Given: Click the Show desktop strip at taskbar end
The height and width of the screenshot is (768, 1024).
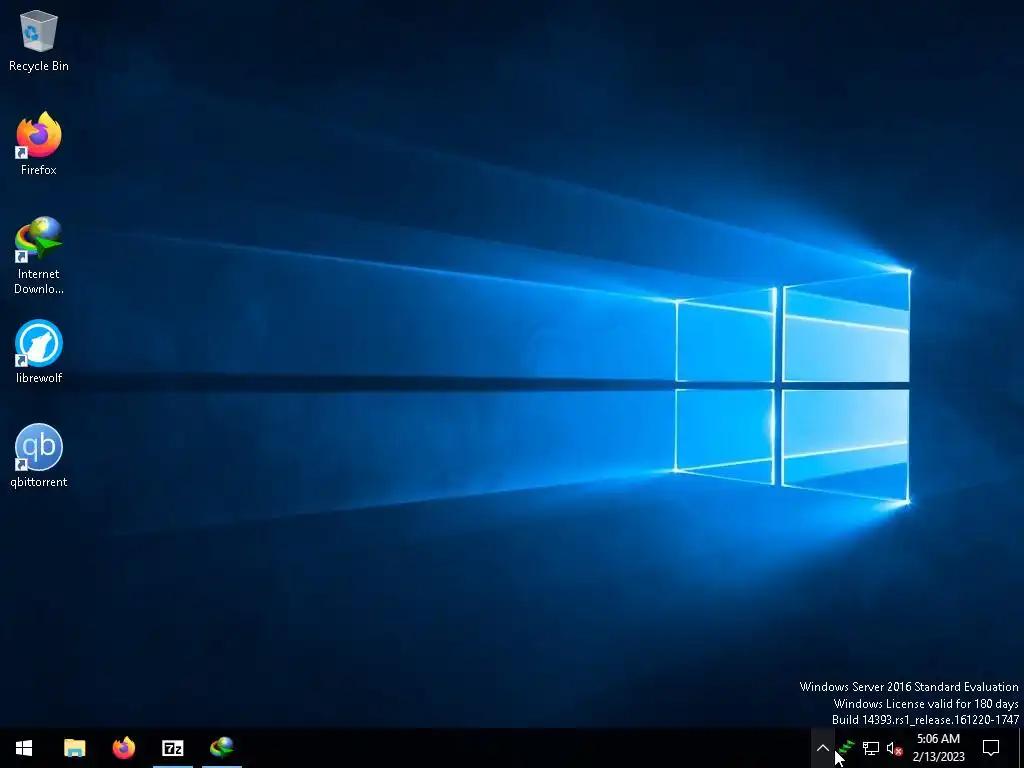Looking at the screenshot, I should coord(1021,748).
